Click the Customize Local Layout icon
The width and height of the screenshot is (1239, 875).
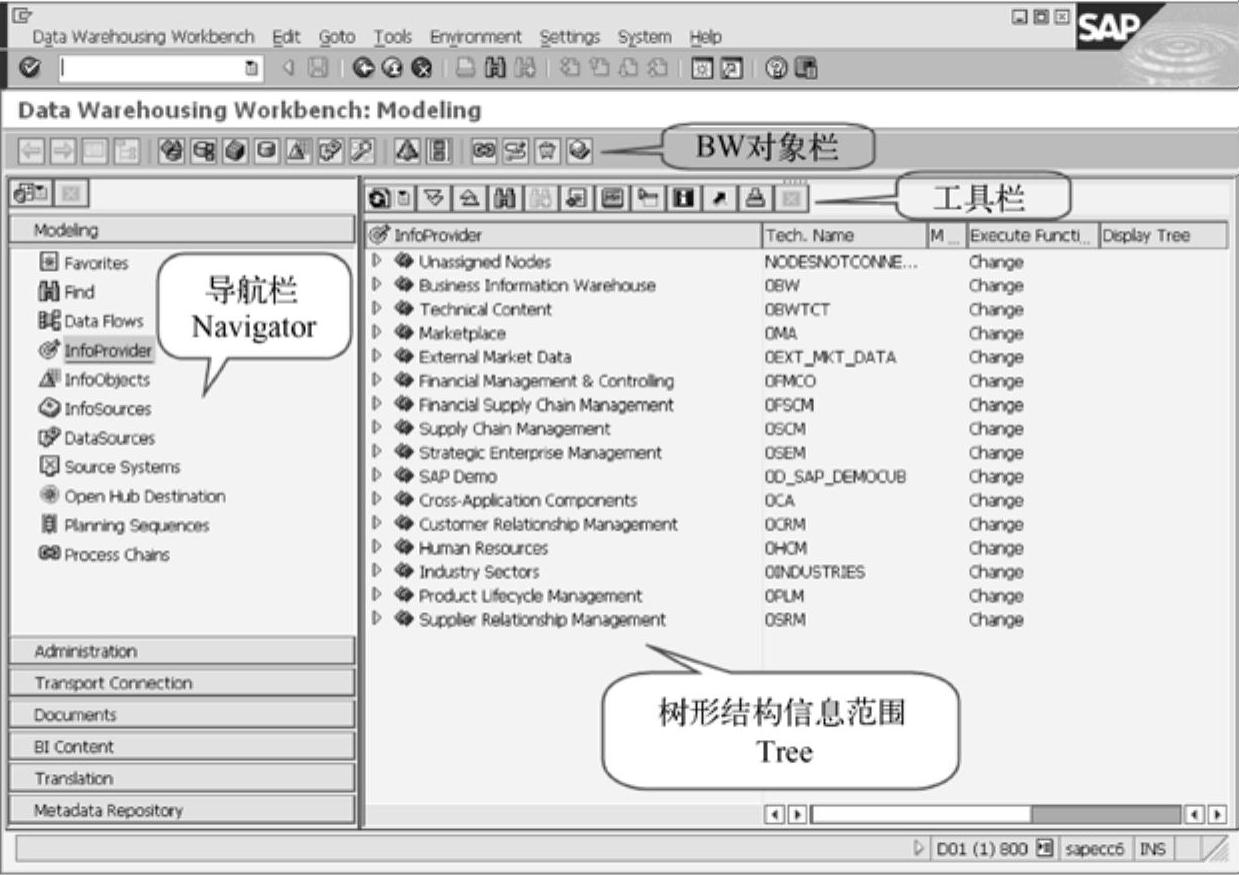[x=805, y=69]
